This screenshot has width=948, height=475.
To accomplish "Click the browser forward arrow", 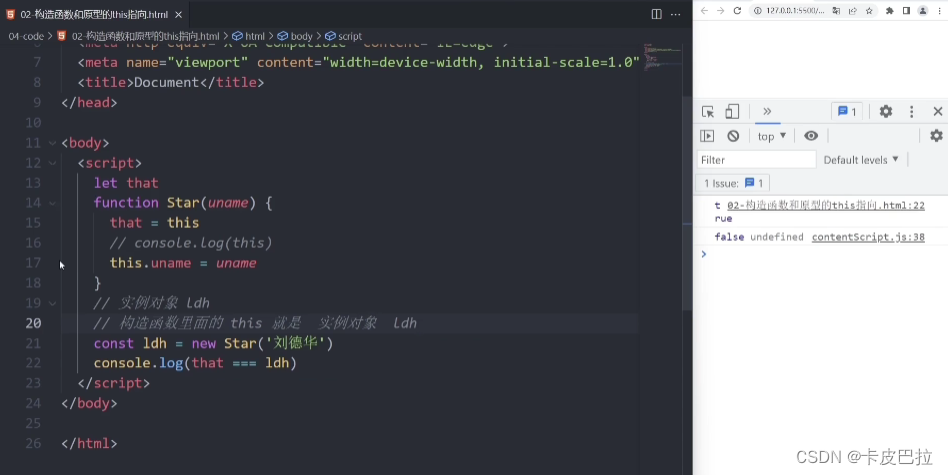I will pos(720,11).
